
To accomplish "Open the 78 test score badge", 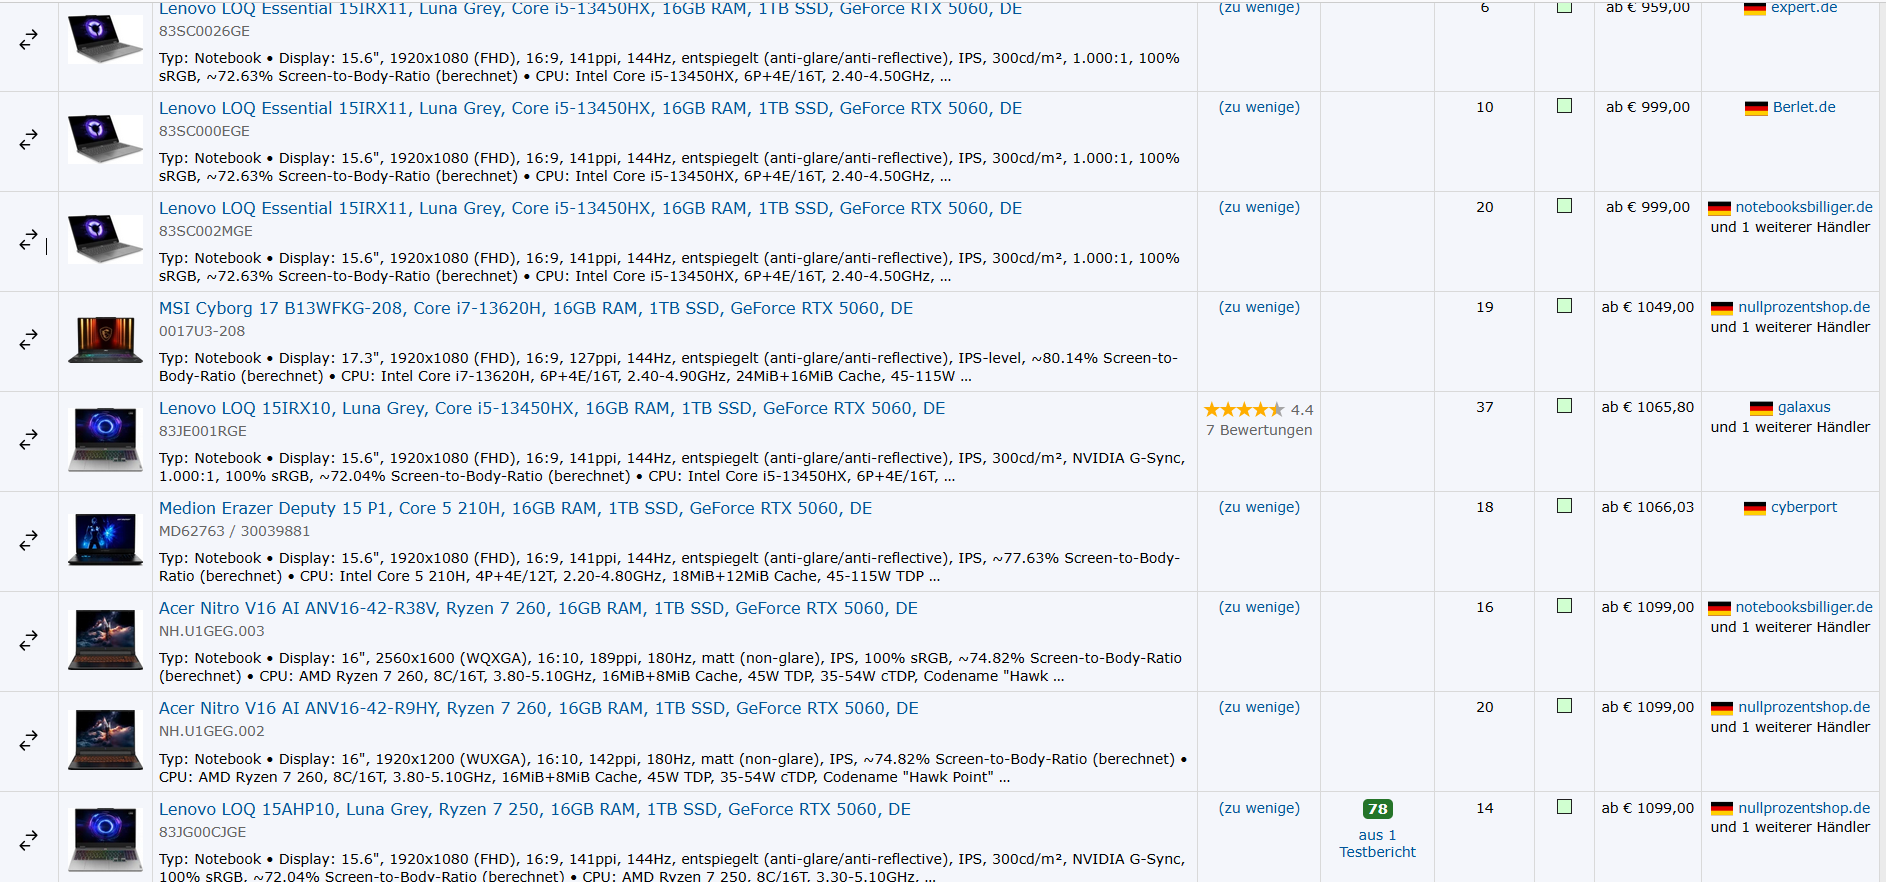I will tap(1378, 809).
